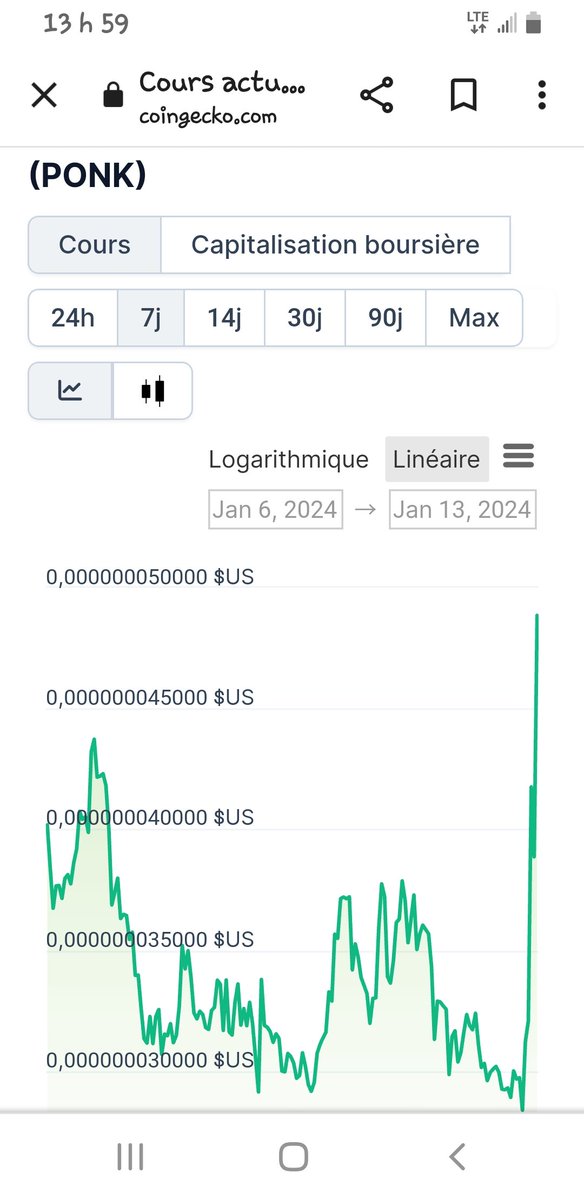Open the three-dot browser menu
This screenshot has width=584, height=1200.
coord(542,96)
